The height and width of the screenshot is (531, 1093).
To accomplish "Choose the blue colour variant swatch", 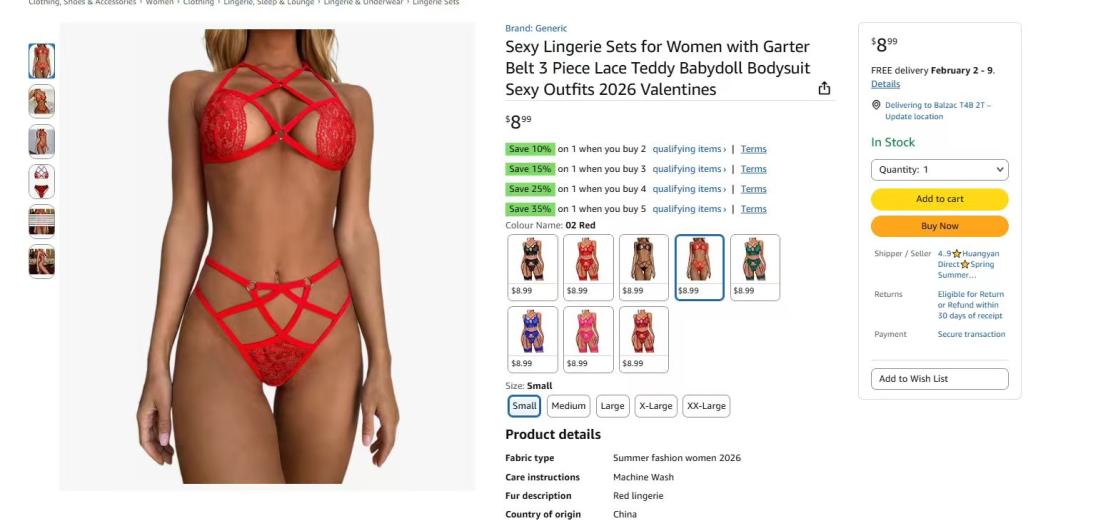I will pyautogui.click(x=533, y=340).
